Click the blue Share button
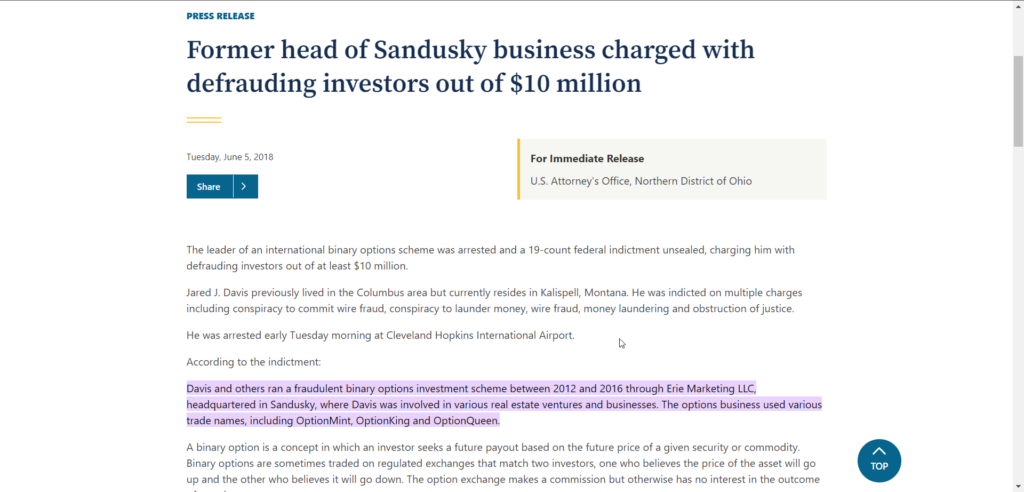The width and height of the screenshot is (1024, 492). 209,186
